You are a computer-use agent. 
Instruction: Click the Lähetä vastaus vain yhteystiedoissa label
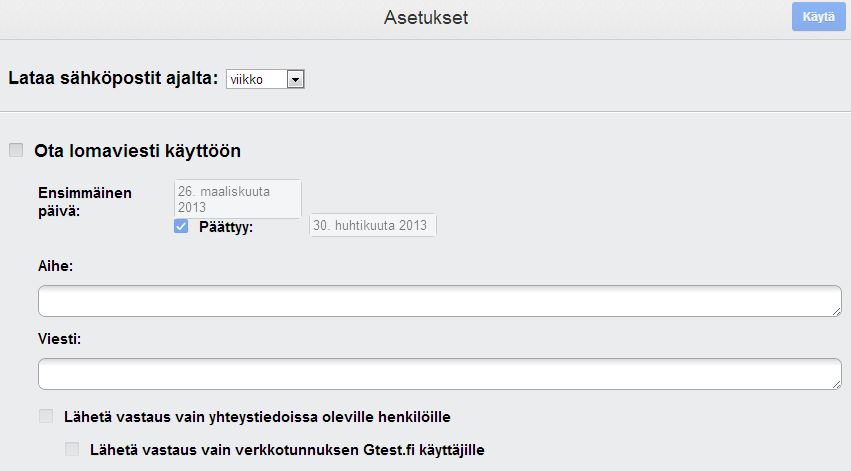point(264,416)
